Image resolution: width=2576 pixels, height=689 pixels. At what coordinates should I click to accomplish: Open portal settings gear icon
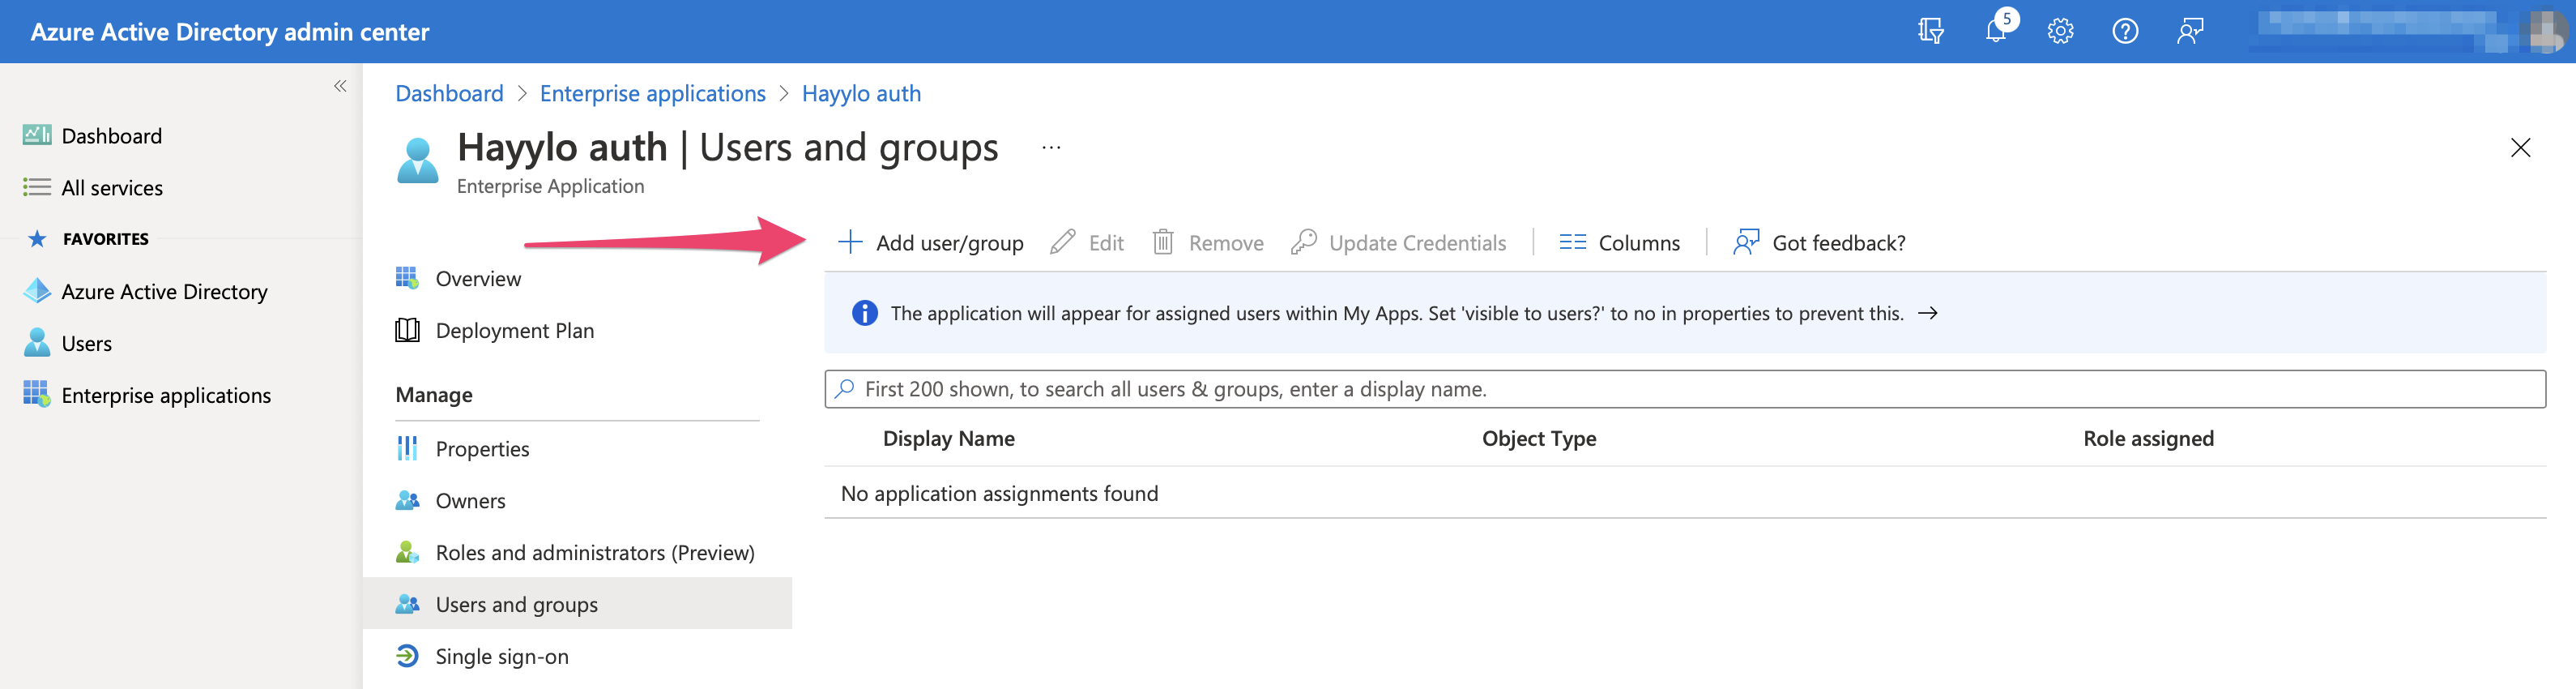tap(2060, 31)
